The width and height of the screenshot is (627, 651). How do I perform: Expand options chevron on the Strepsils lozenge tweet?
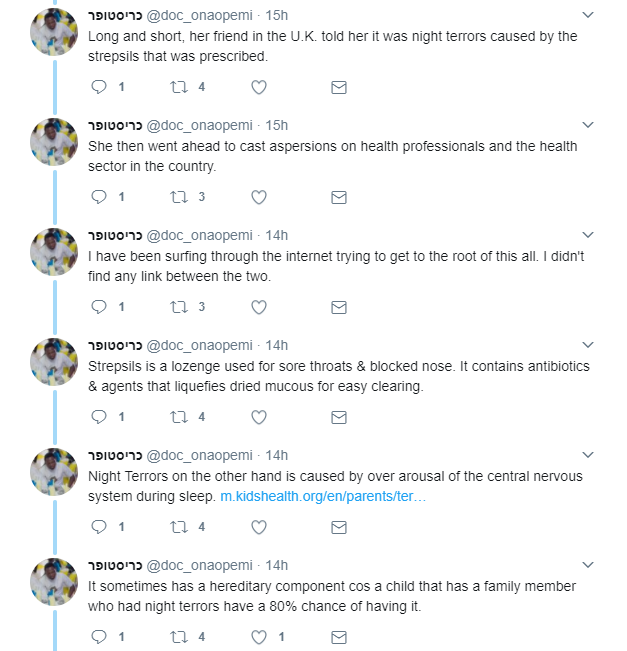tap(588, 345)
